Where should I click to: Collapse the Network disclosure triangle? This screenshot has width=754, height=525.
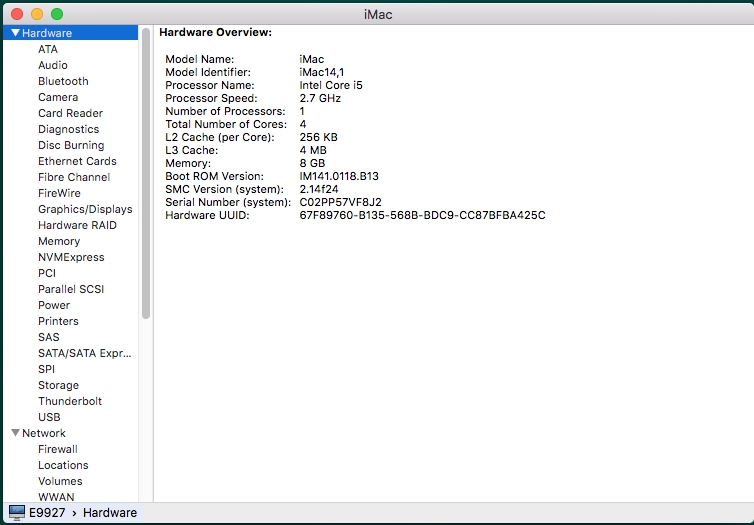point(15,433)
